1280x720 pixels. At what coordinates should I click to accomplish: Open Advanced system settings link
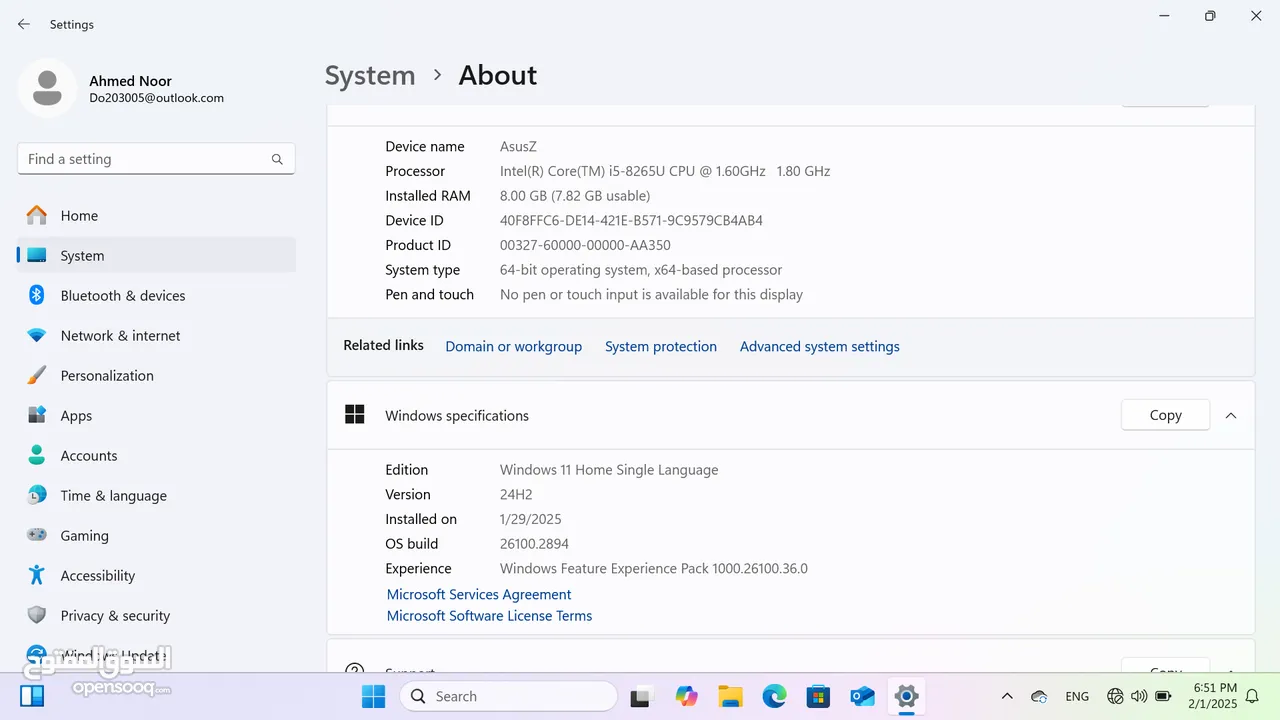click(x=820, y=346)
